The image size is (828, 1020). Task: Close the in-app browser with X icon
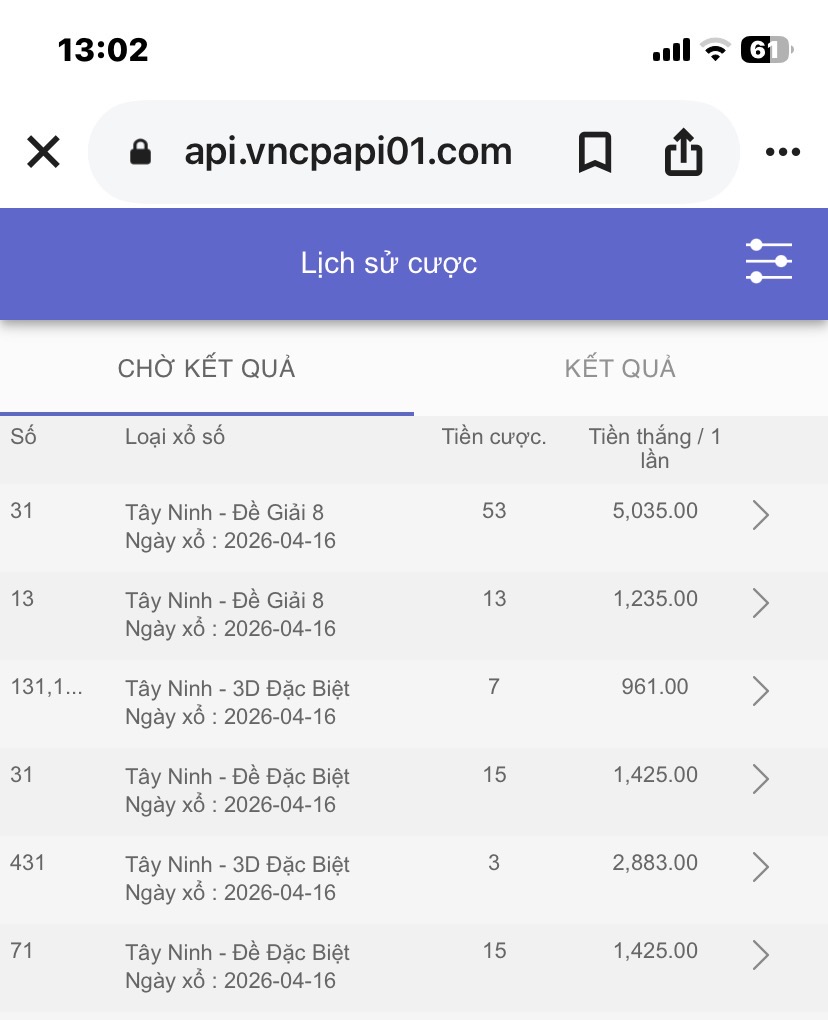pos(43,153)
